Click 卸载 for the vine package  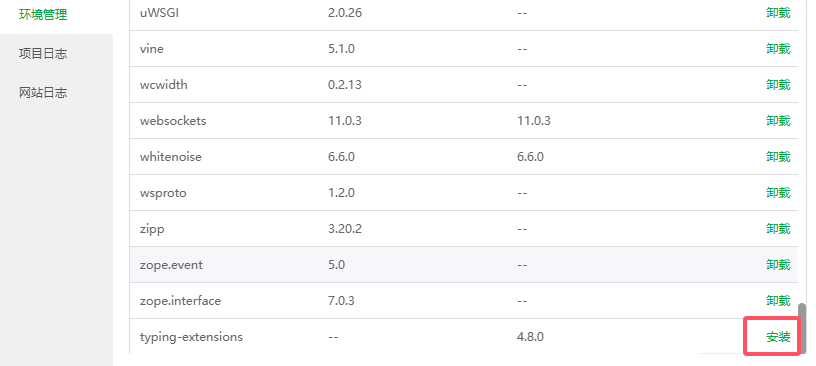coord(778,48)
